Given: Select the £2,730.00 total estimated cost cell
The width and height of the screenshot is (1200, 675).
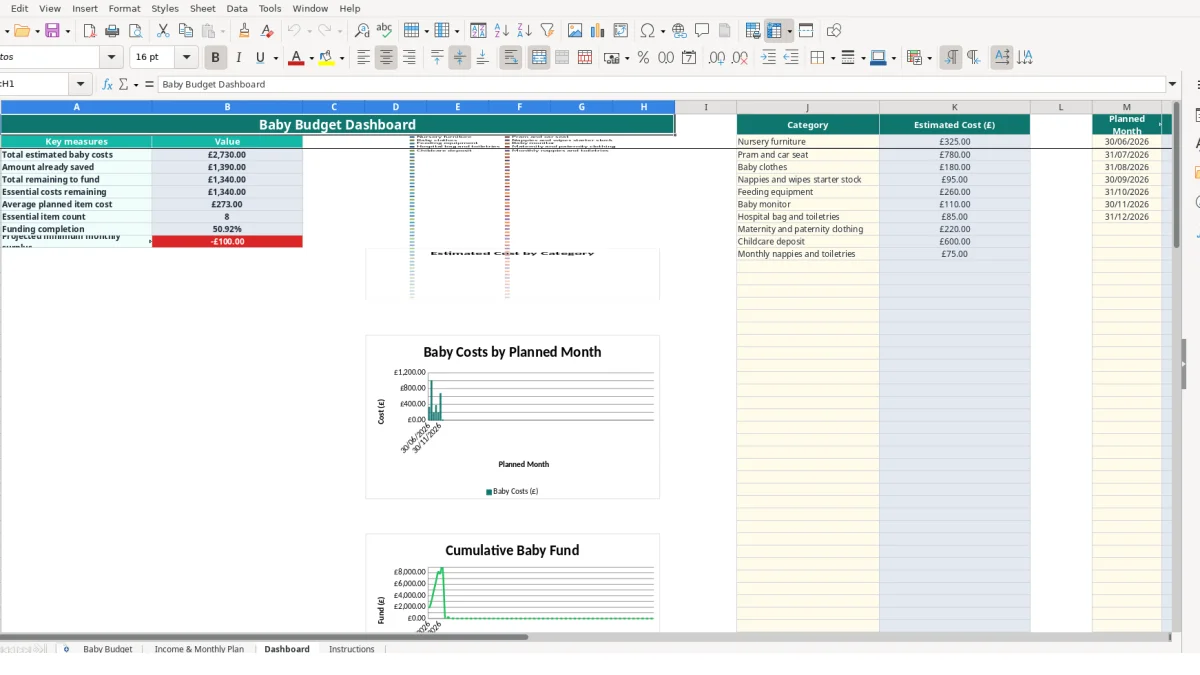Looking at the screenshot, I should pyautogui.click(x=227, y=155).
